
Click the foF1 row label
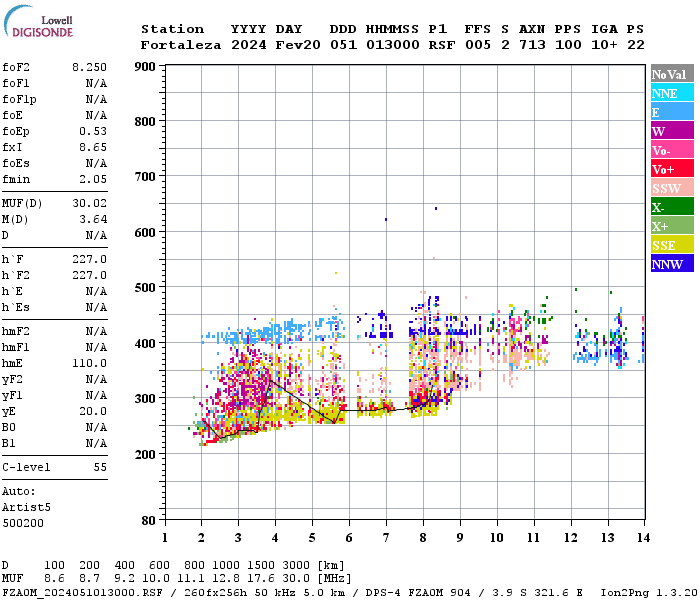(16, 83)
